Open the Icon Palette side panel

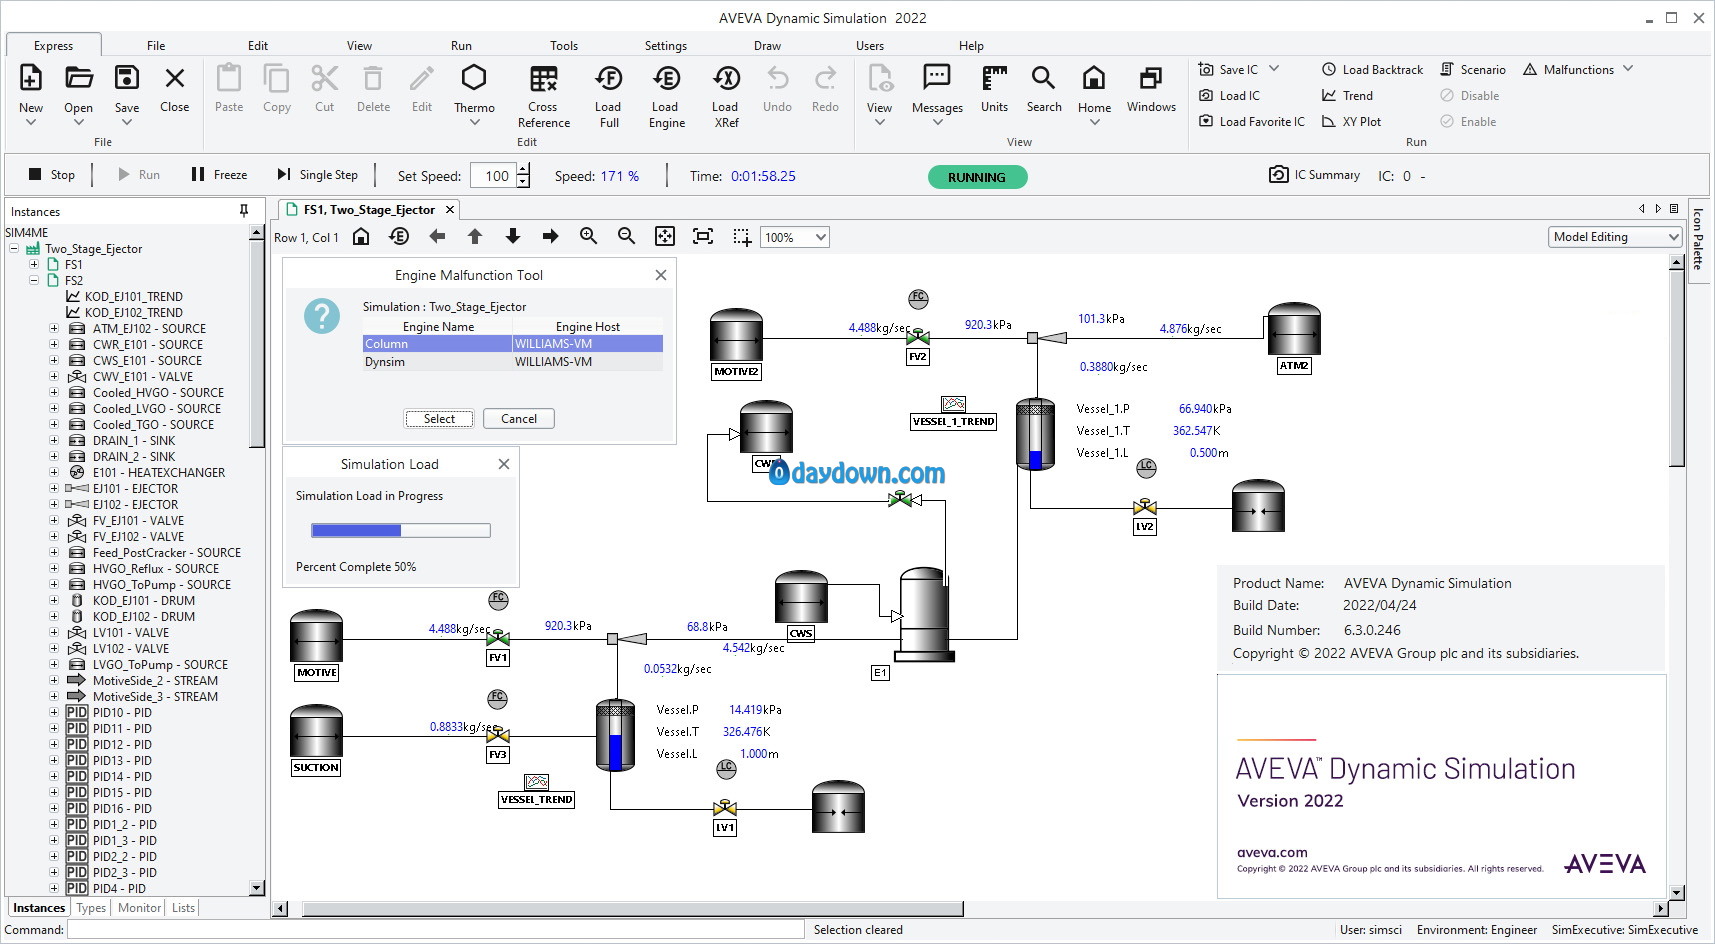point(1697,238)
